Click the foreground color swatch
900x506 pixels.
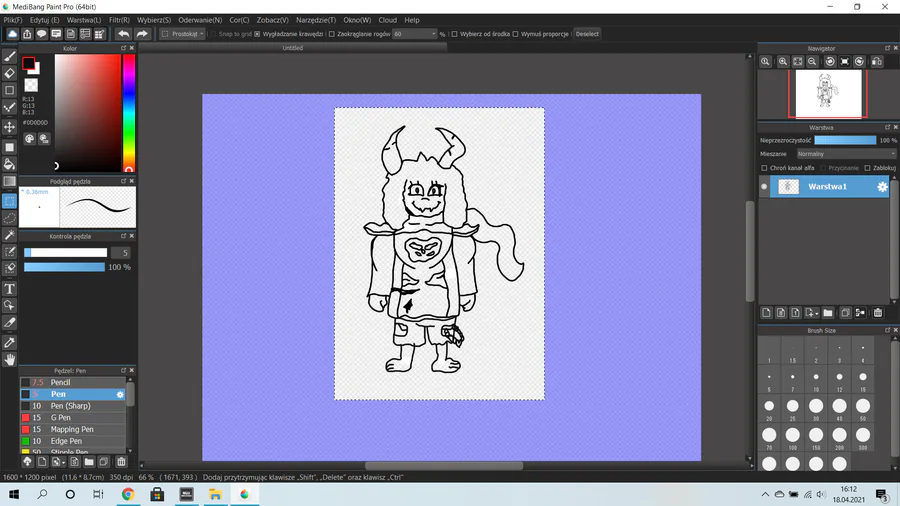(28, 63)
